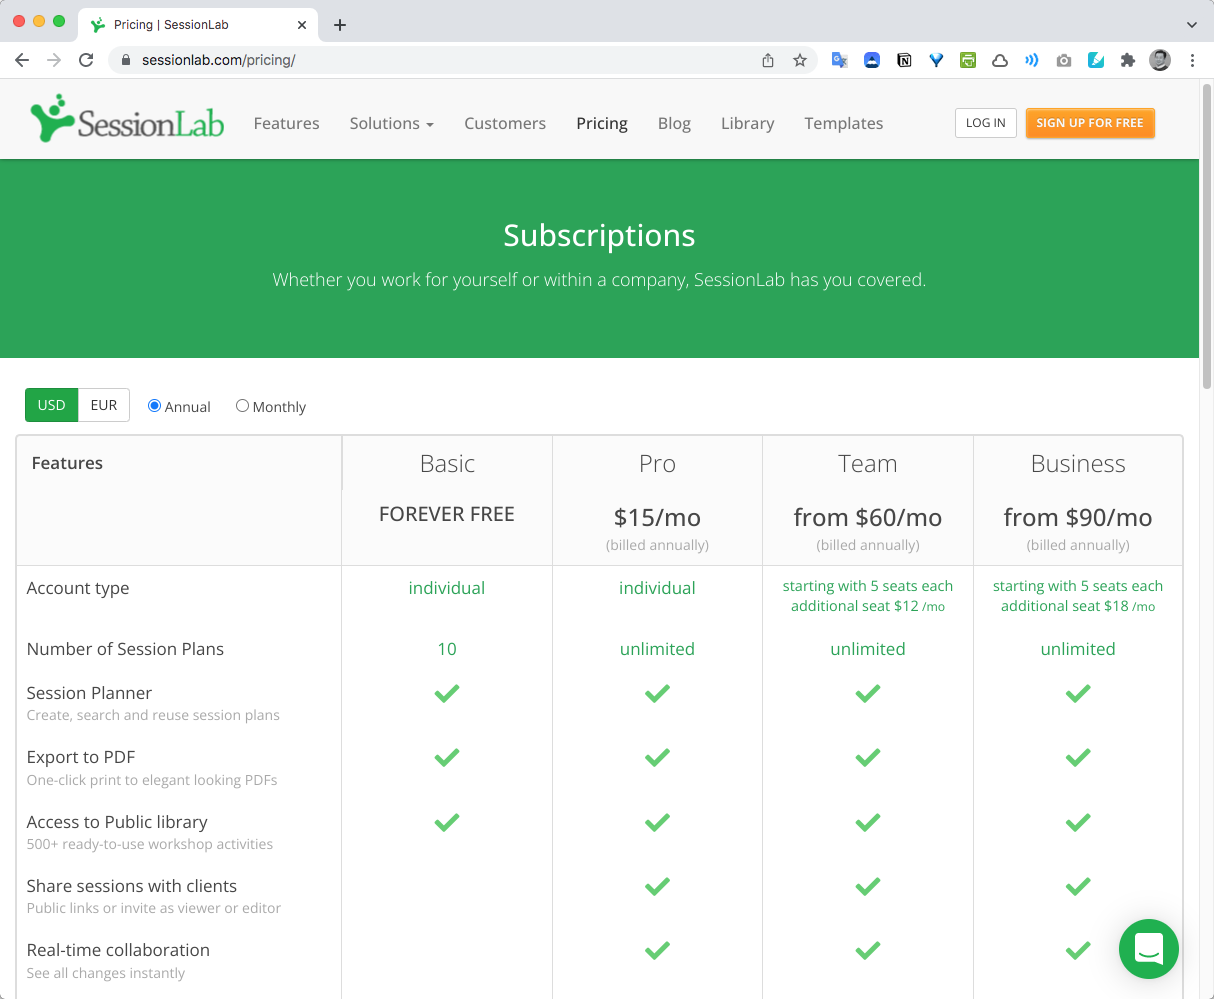Click the Basic plan '10' session plans value
1214x999 pixels.
pos(447,649)
